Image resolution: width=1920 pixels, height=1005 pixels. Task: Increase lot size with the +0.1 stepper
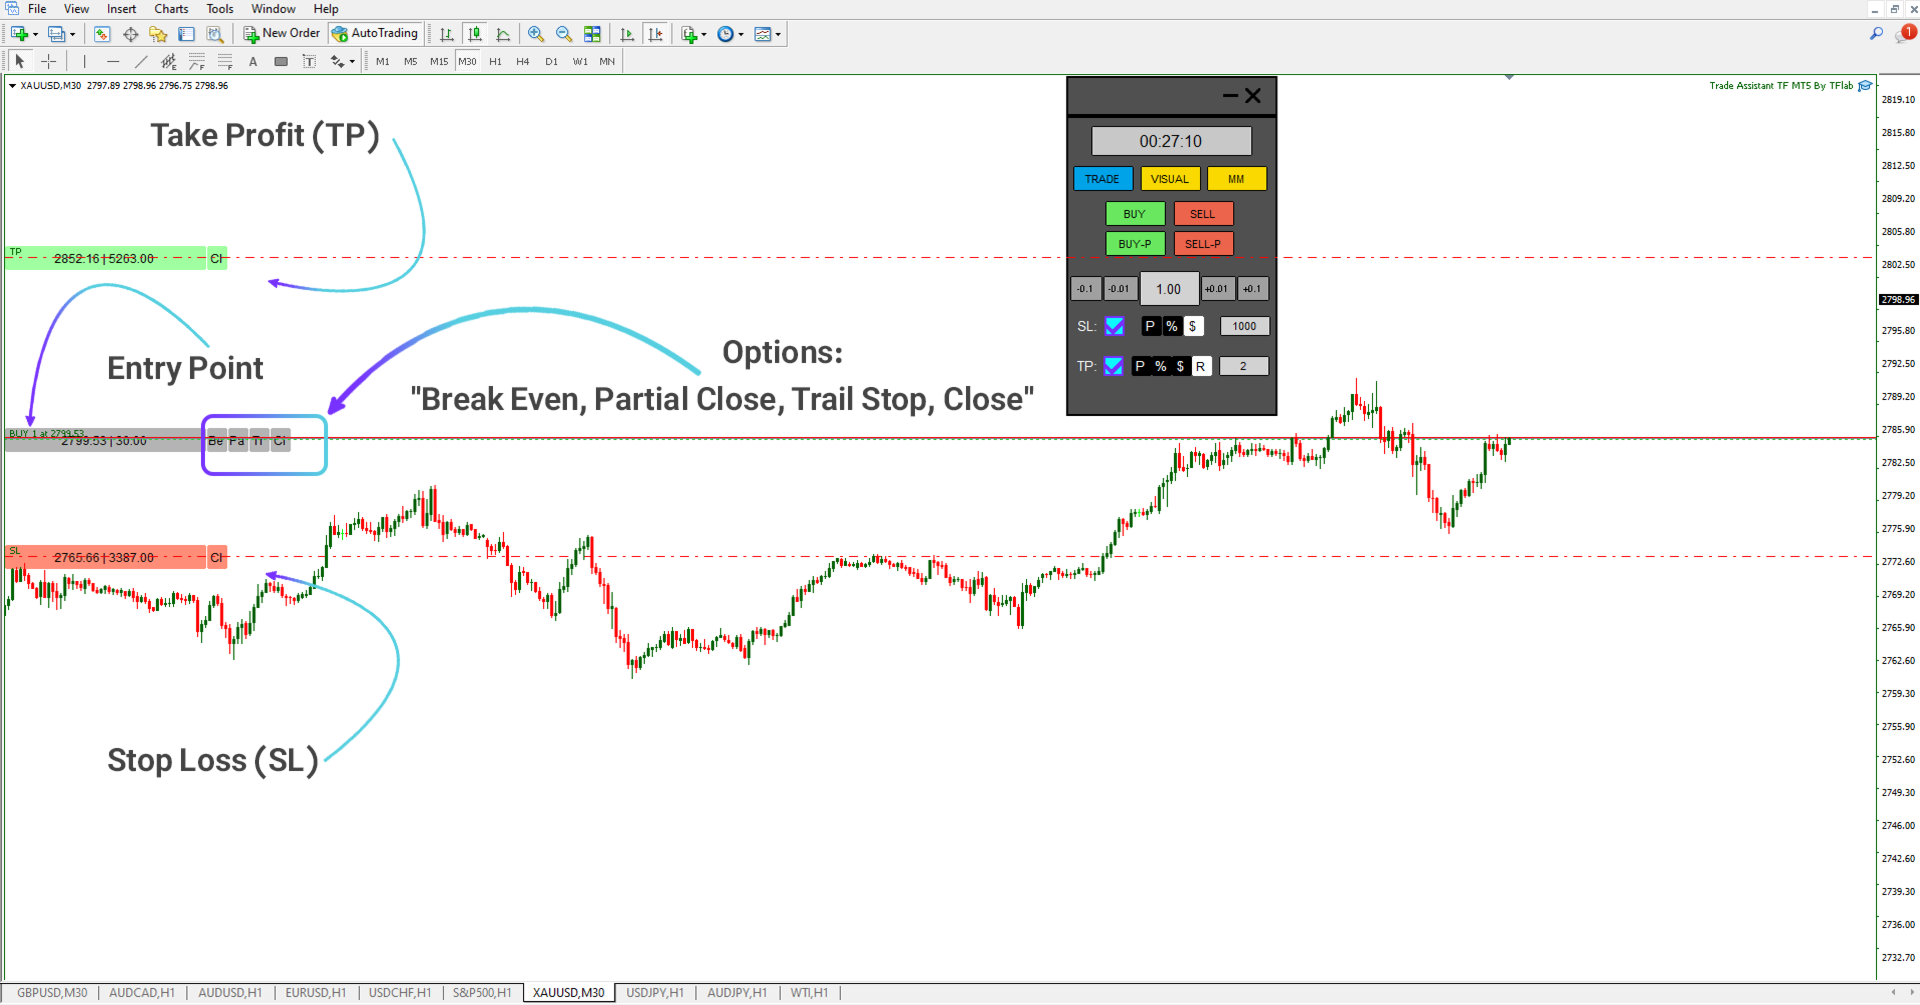[1252, 288]
